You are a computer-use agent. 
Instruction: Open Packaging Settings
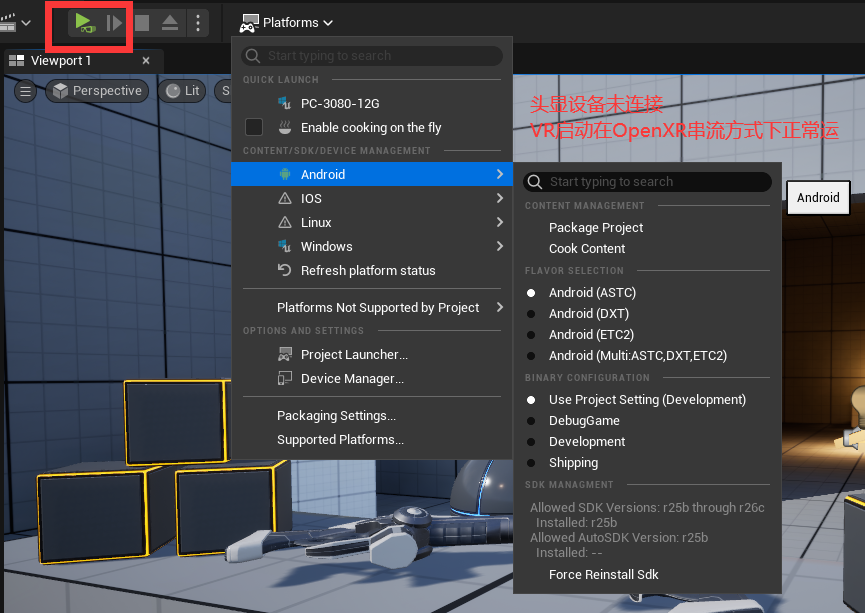click(x=372, y=415)
